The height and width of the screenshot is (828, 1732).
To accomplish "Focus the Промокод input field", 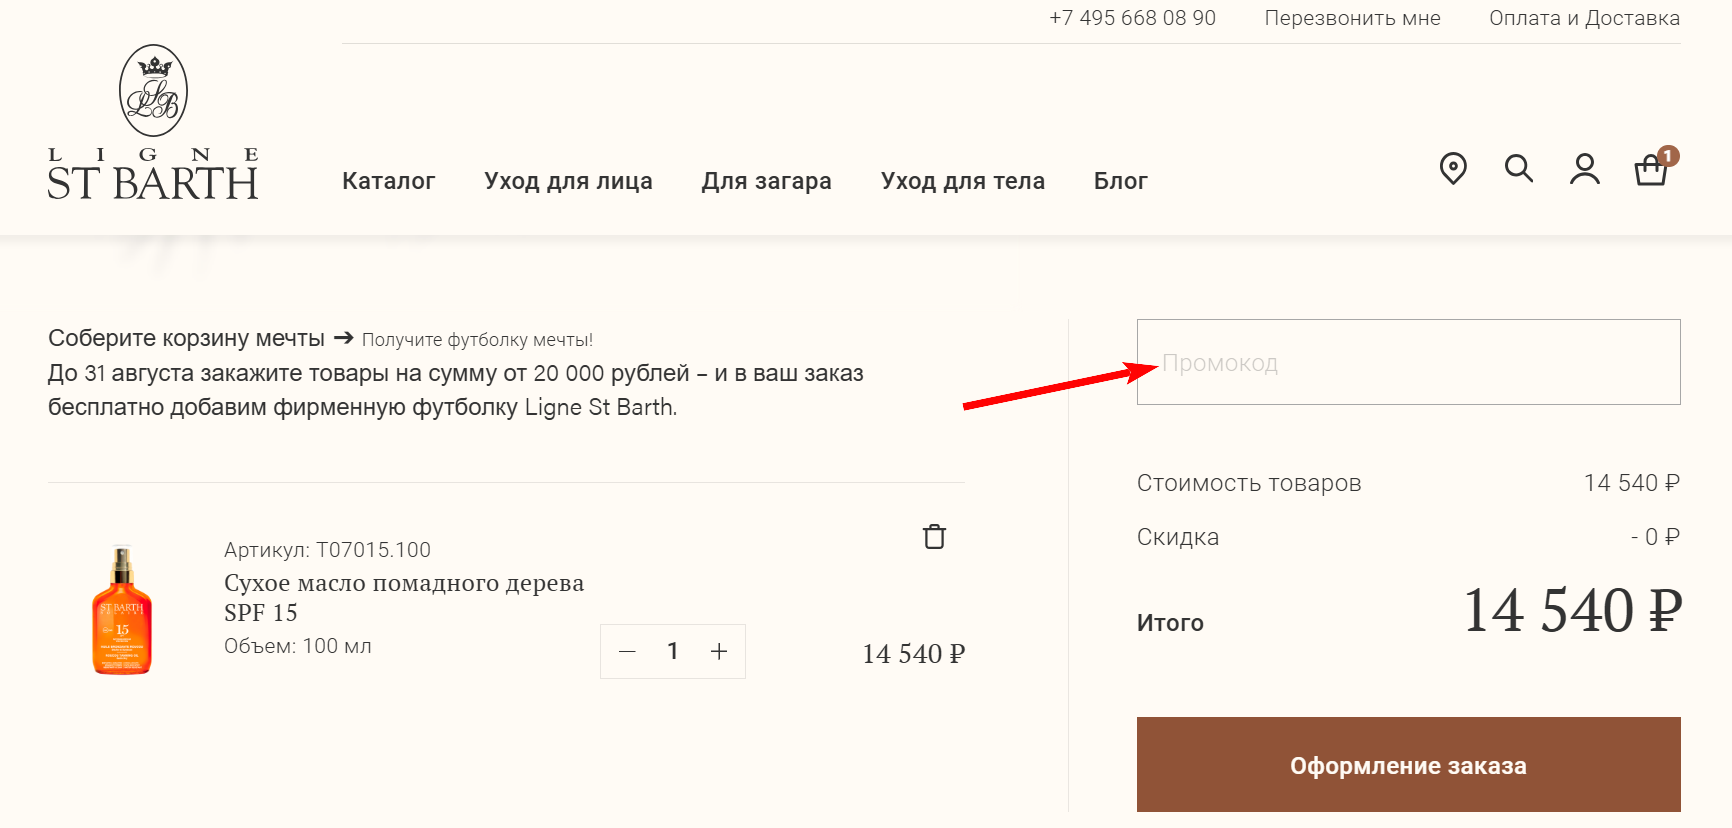I will (1408, 362).
